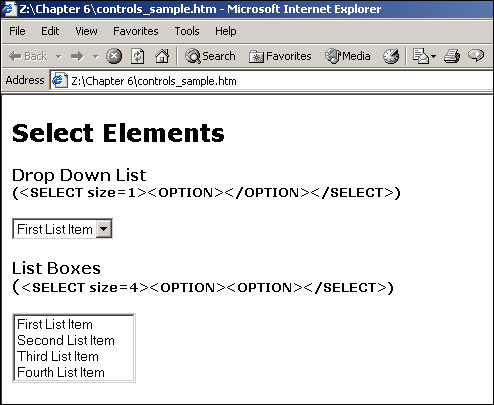Open the Favorites toolbar button
The image size is (494, 405).
(x=280, y=56)
